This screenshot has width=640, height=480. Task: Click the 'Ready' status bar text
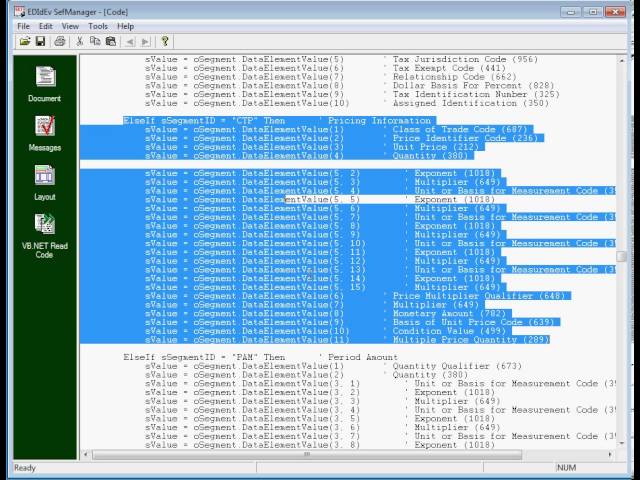click(25, 468)
